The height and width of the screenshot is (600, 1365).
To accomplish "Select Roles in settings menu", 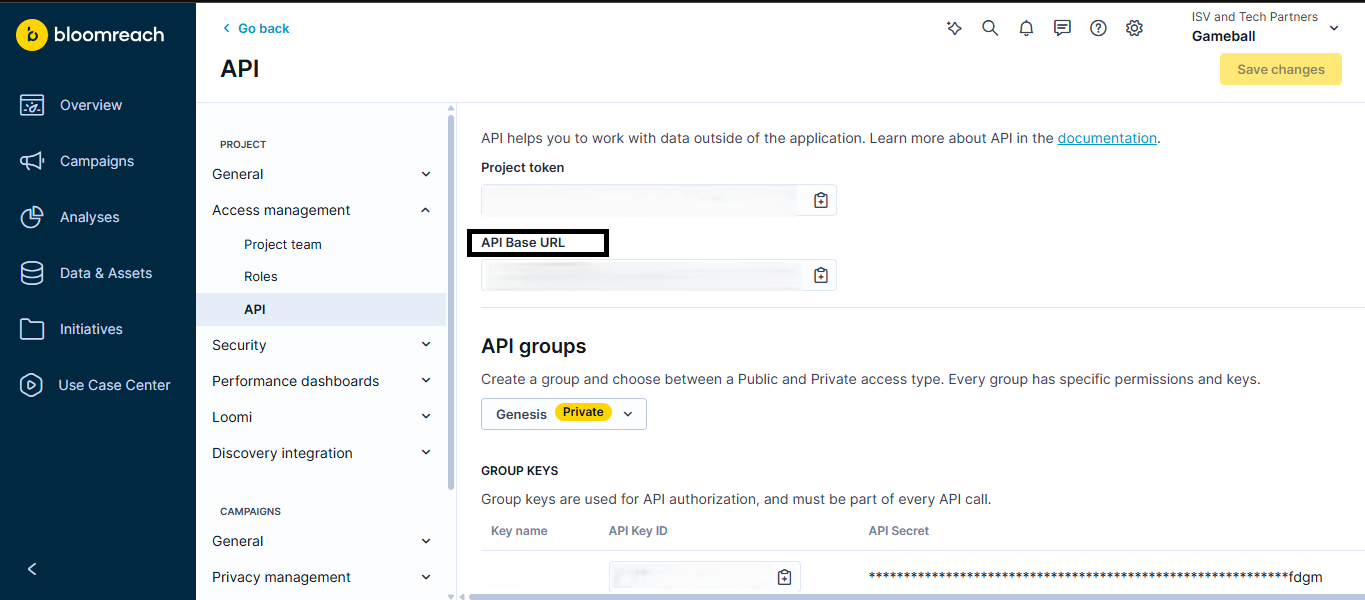I will 261,276.
